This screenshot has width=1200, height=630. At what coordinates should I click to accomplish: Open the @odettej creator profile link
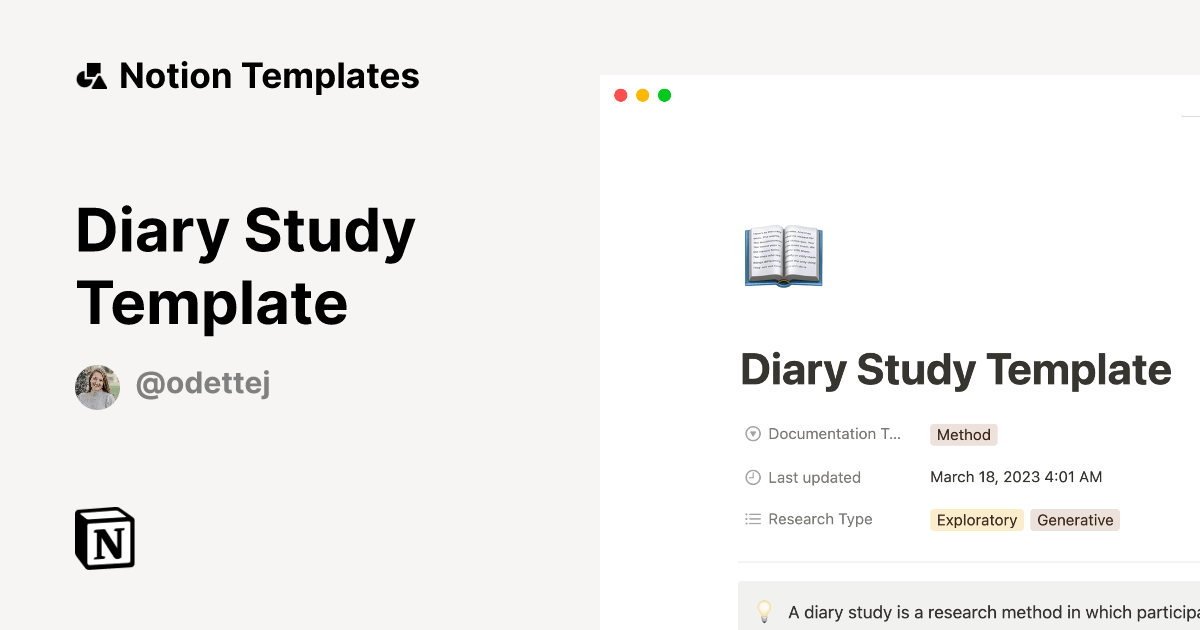[203, 385]
